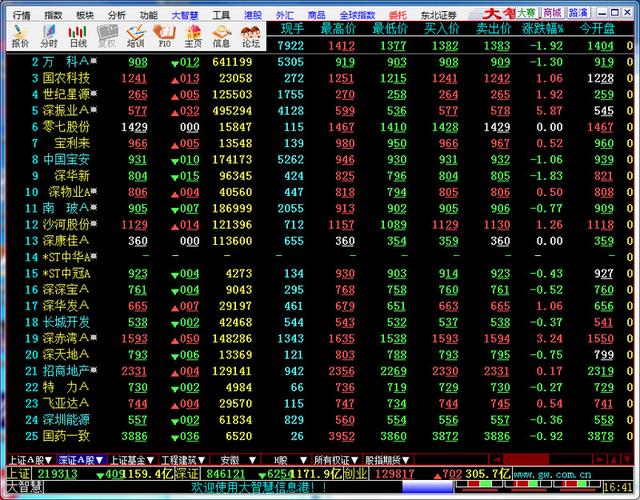
Task: Open the 信息 information icon
Action: (222, 36)
